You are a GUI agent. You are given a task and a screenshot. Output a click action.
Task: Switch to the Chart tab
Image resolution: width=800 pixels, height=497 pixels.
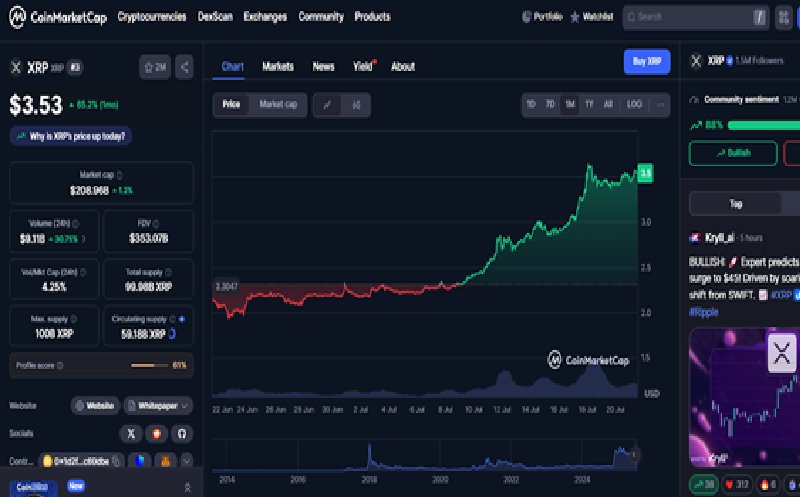tap(232, 66)
